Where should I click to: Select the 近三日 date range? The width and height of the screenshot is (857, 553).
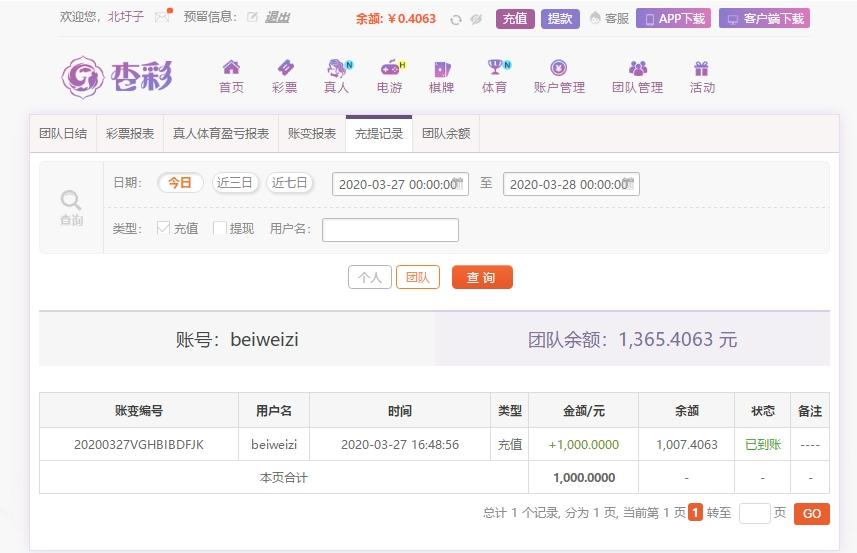point(235,183)
